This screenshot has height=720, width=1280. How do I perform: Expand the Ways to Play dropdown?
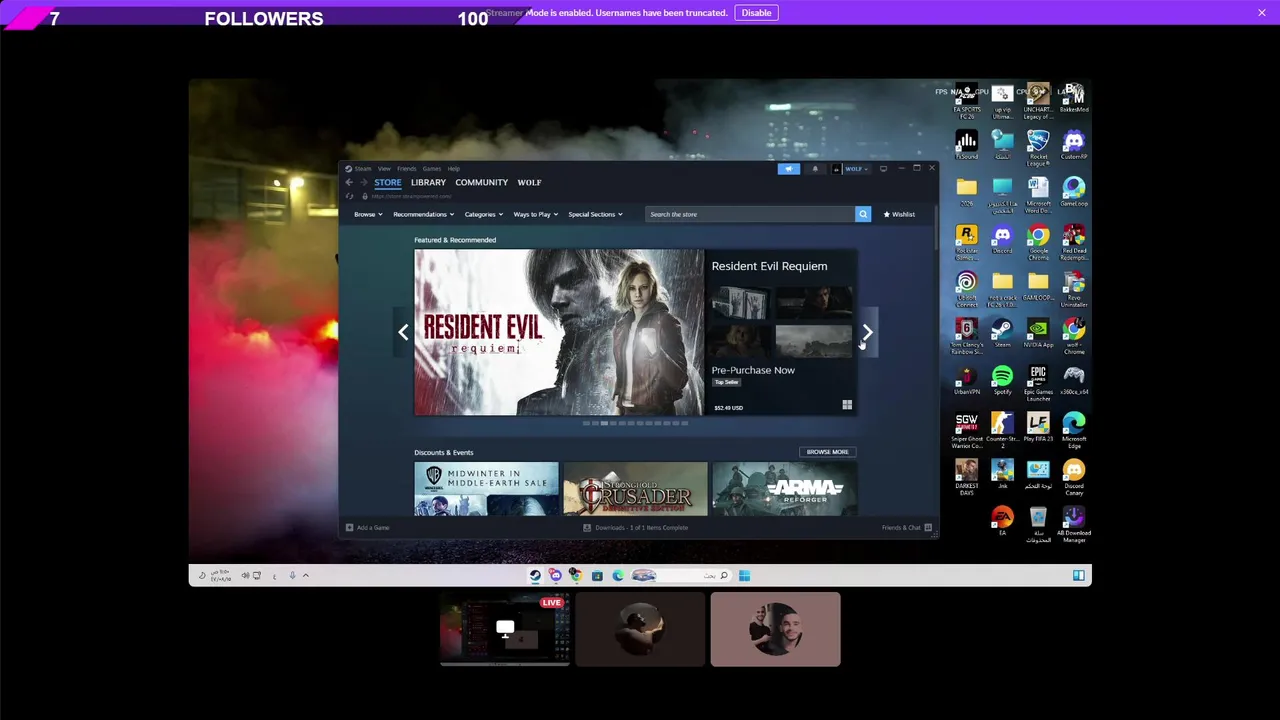coord(536,214)
